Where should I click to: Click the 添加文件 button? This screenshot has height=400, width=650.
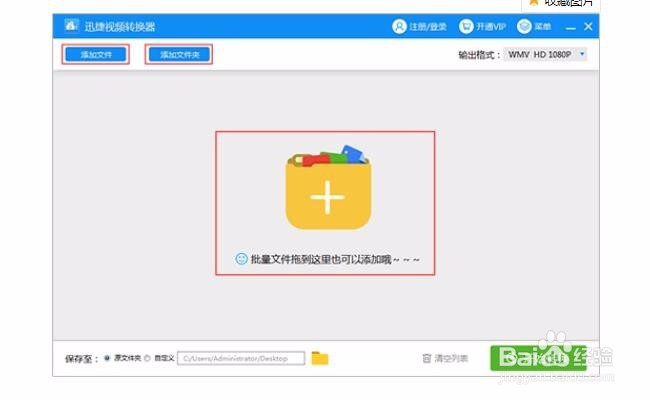tap(96, 54)
